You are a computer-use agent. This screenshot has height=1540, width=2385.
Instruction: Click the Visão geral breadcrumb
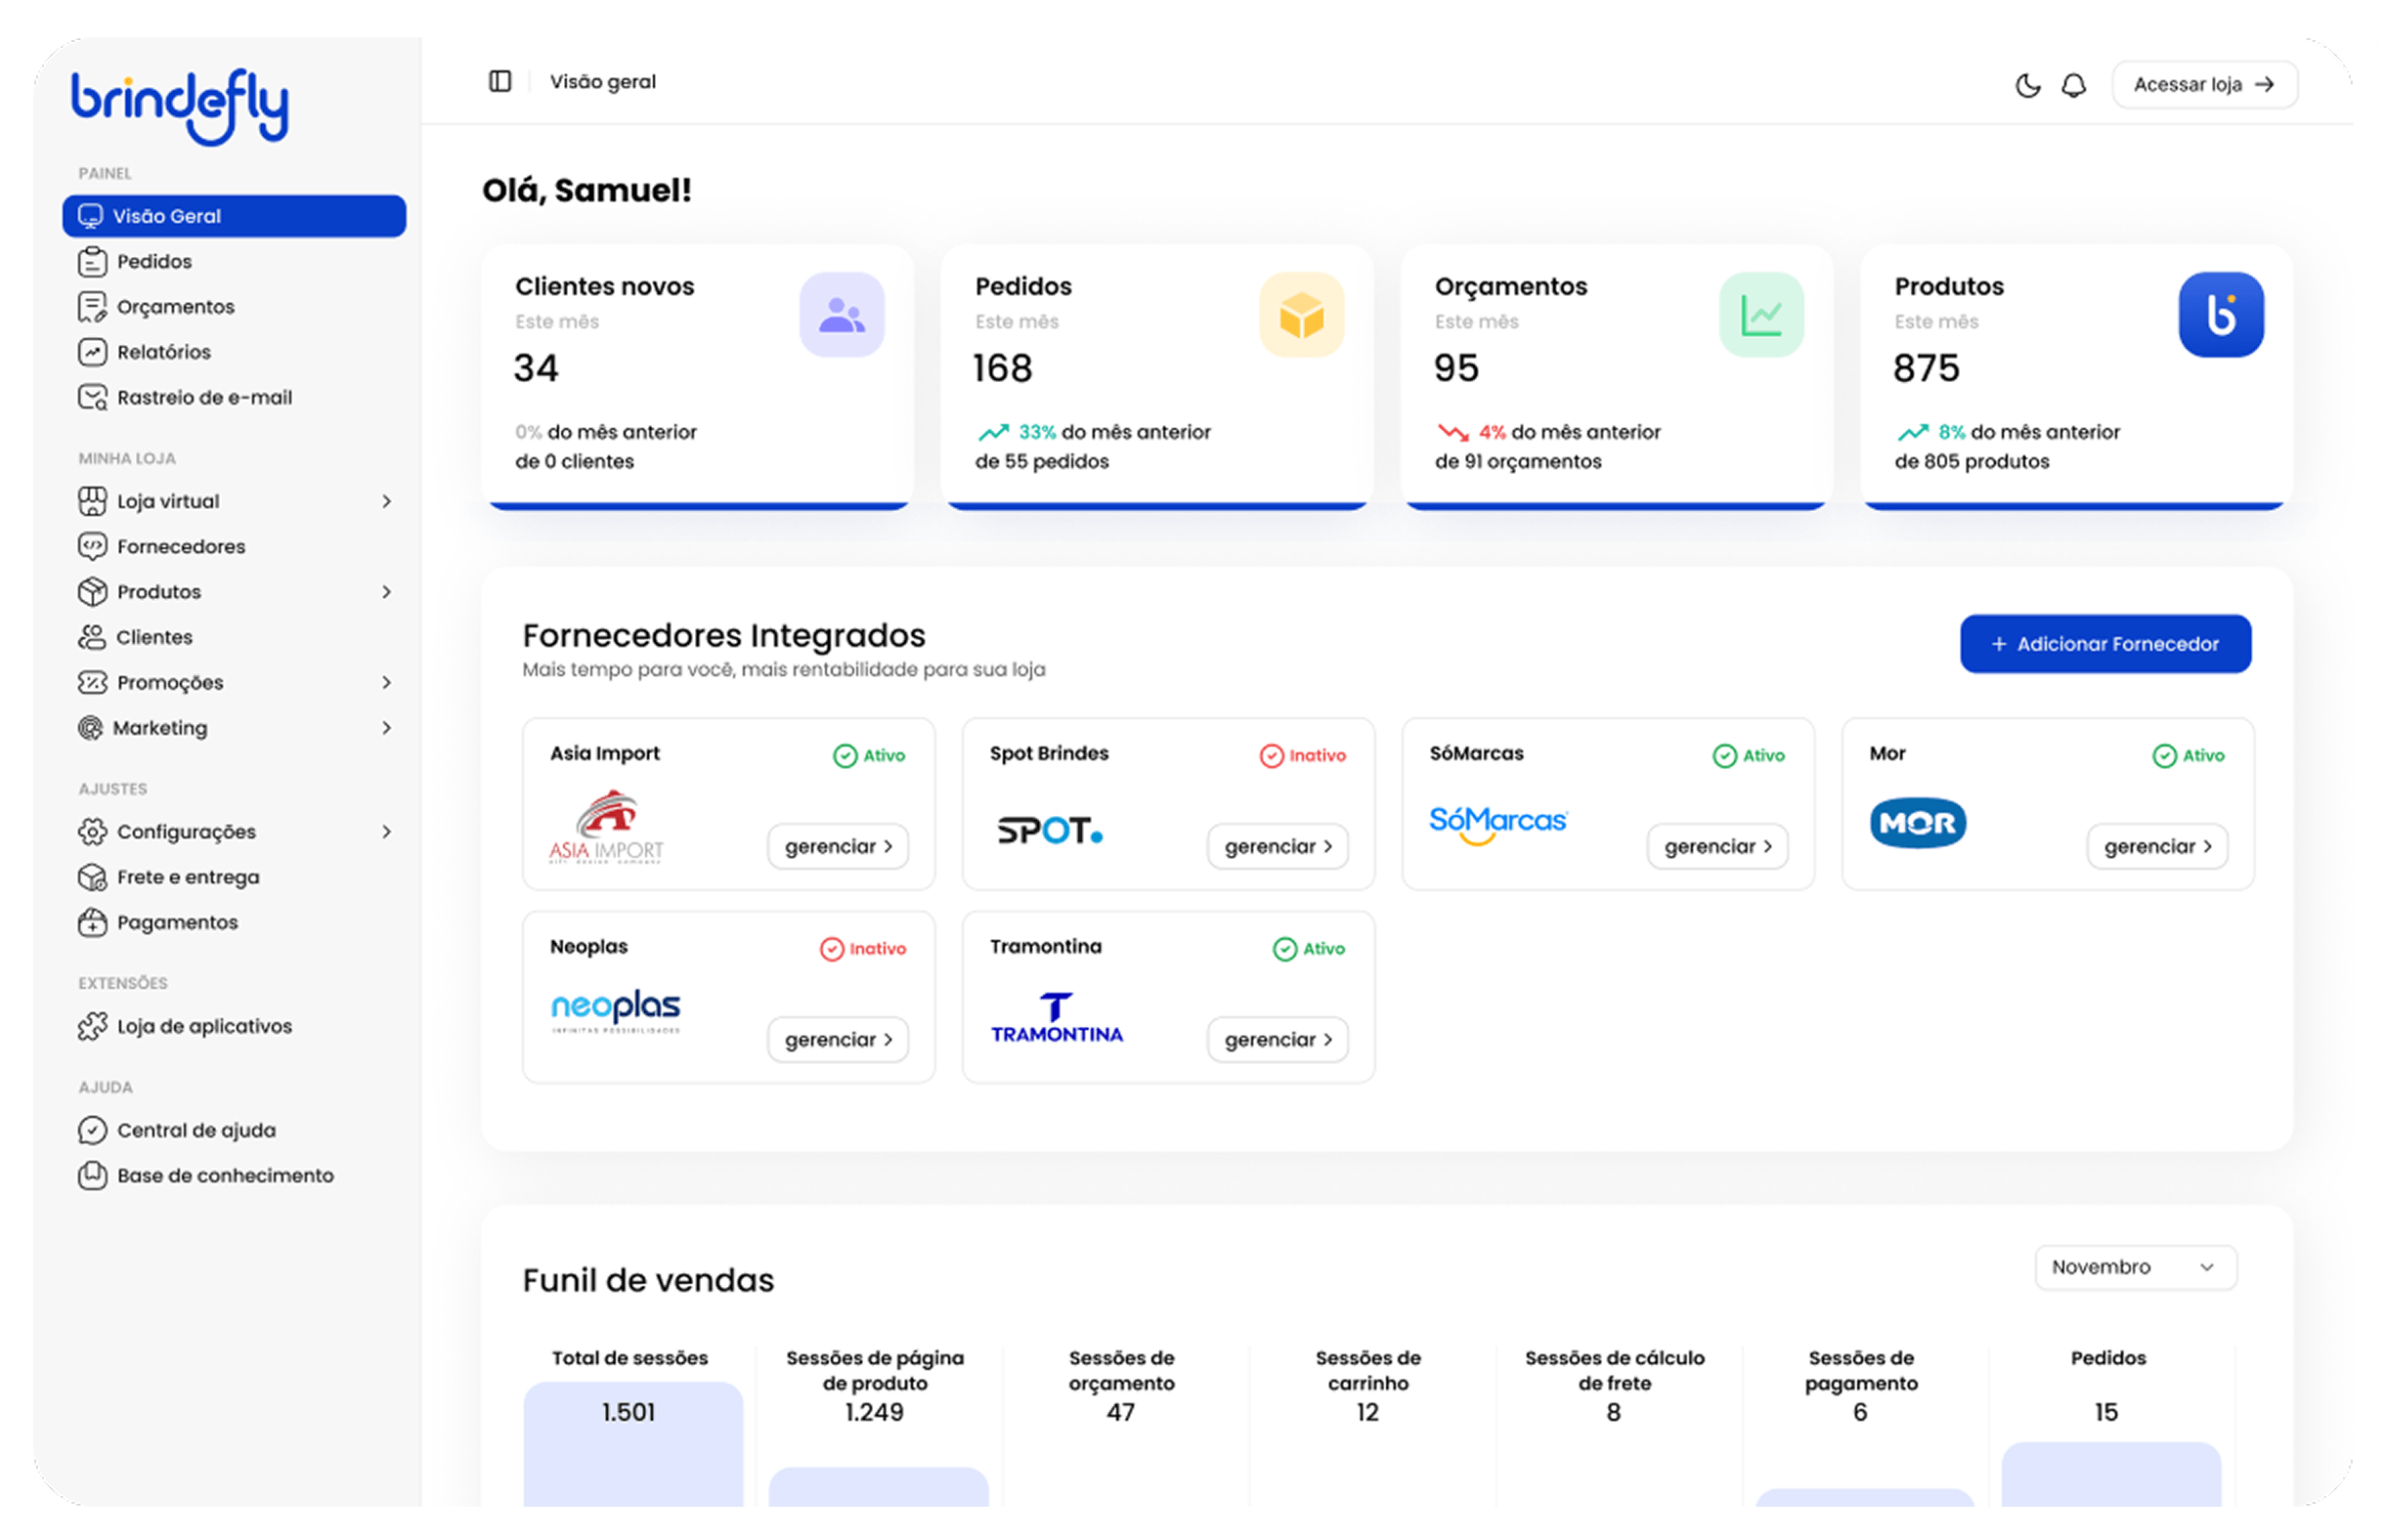pyautogui.click(x=603, y=82)
